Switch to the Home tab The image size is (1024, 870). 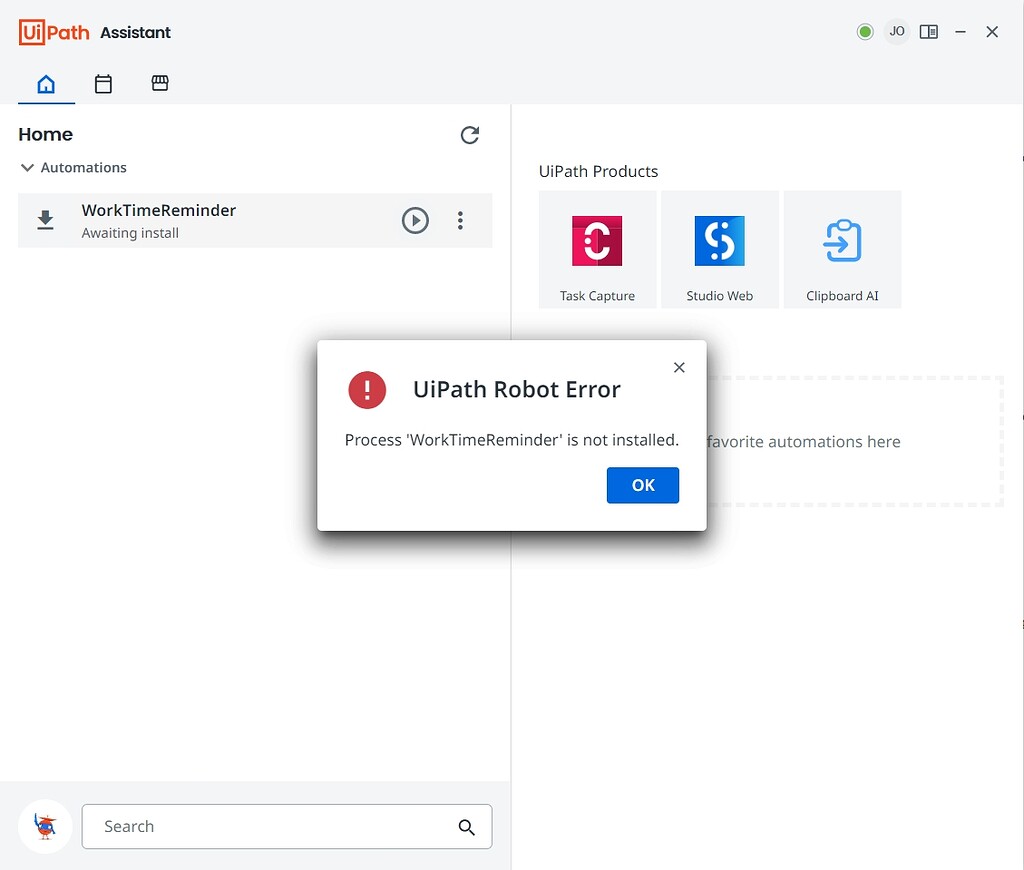point(46,84)
